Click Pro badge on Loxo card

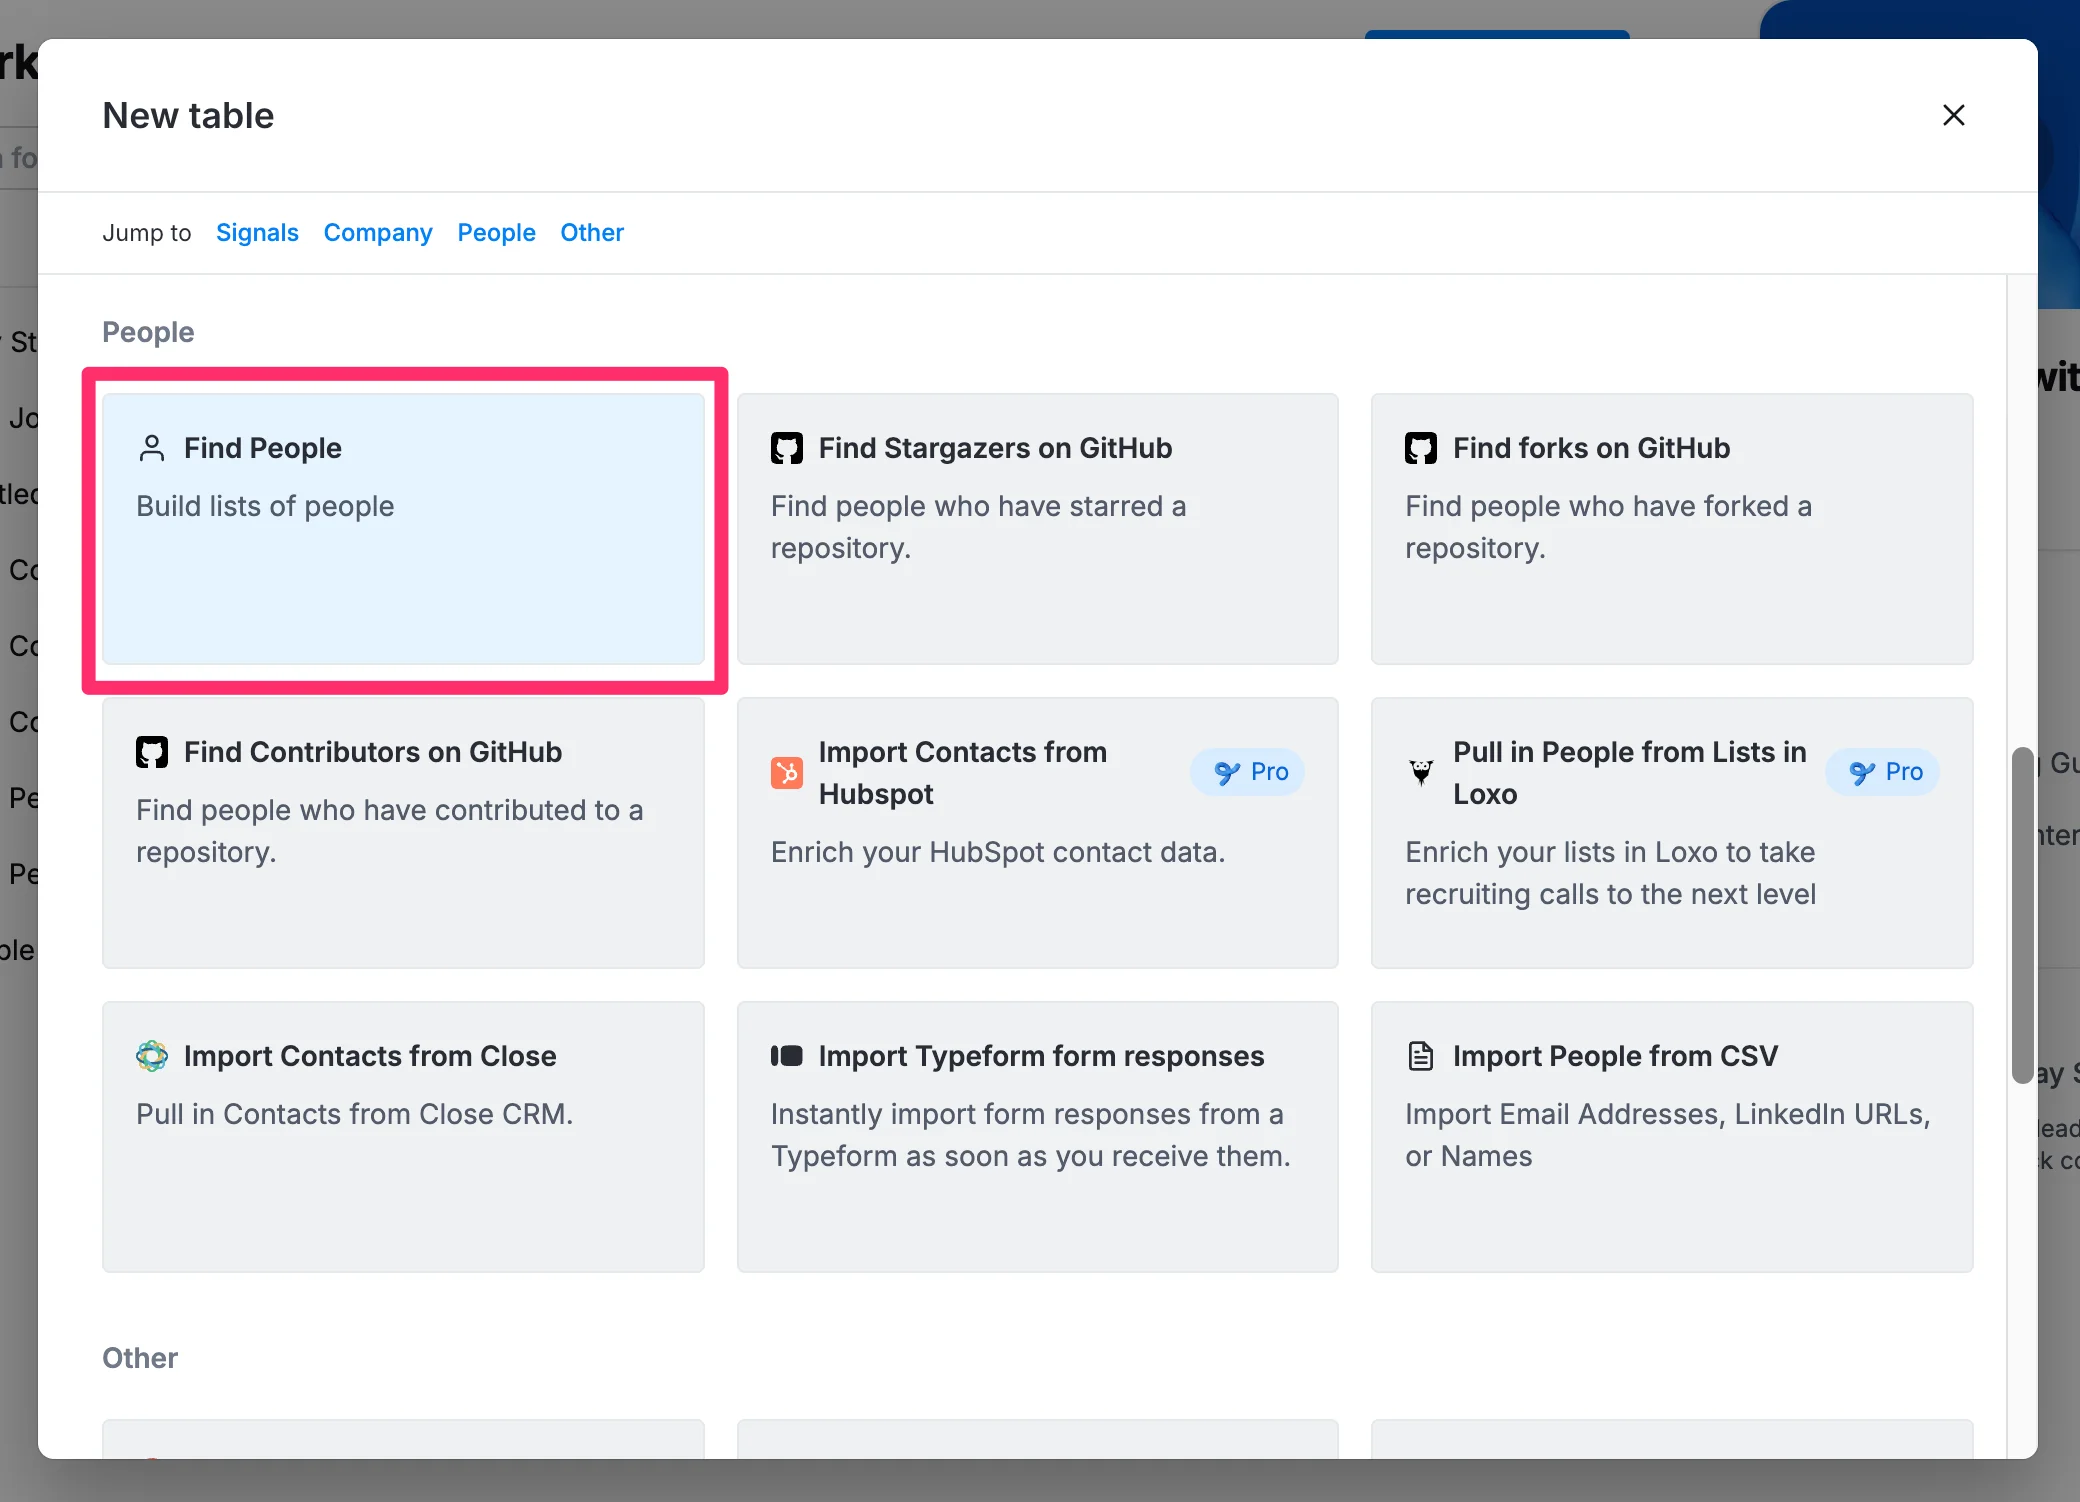point(1883,772)
